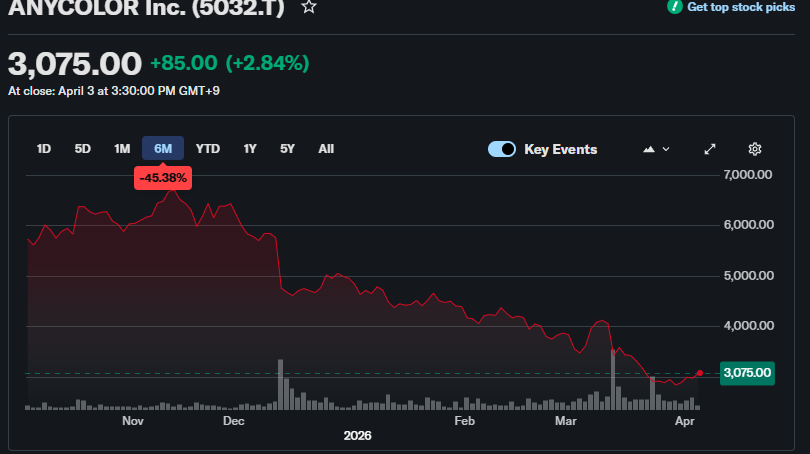Screen dimensions: 810x454
Task: Click the tallest mid-December volume bar
Action: tap(281, 384)
